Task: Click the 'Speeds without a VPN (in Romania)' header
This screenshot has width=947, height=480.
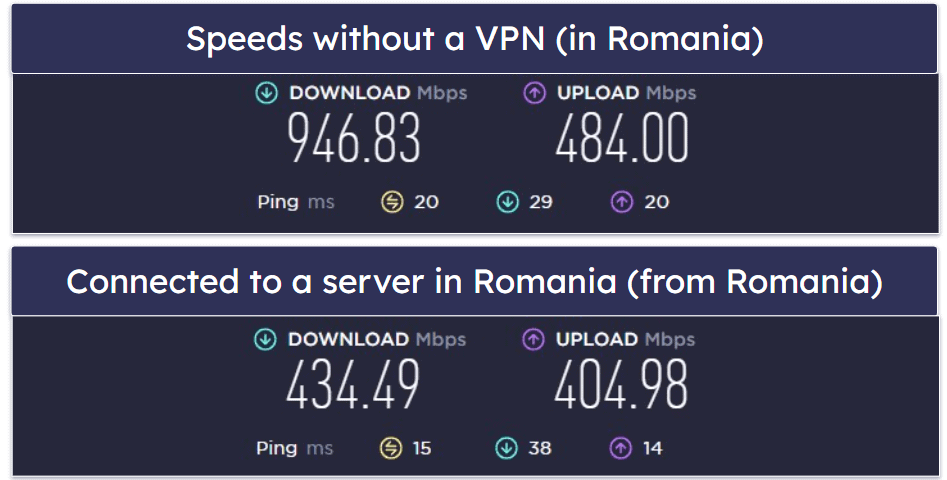Action: point(474,38)
